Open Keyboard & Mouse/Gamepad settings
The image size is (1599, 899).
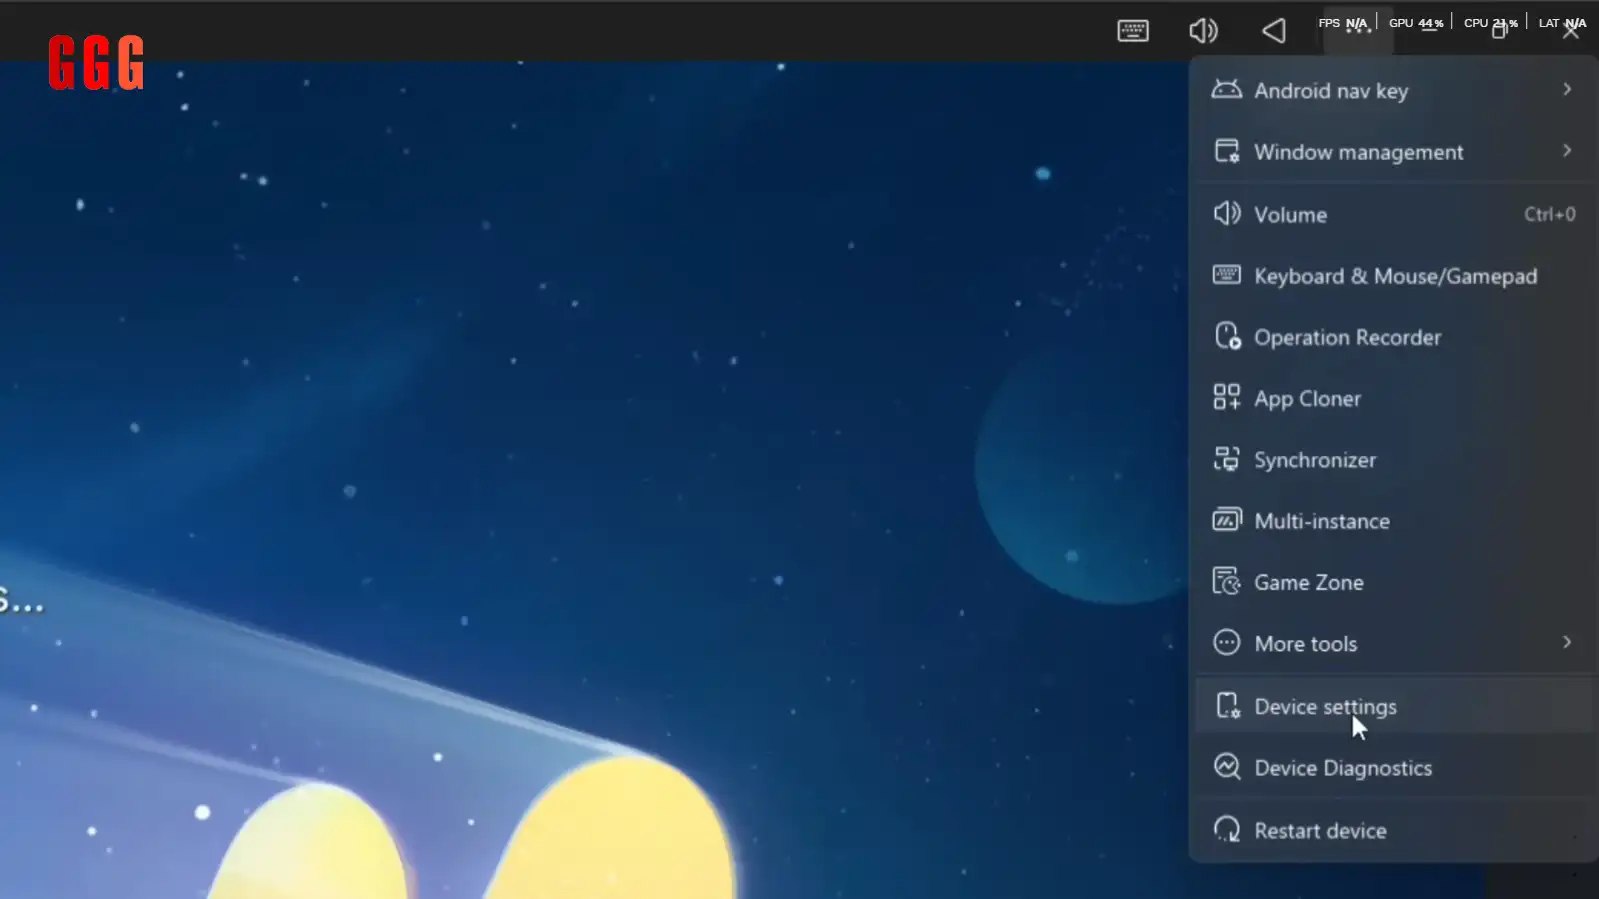[1394, 276]
